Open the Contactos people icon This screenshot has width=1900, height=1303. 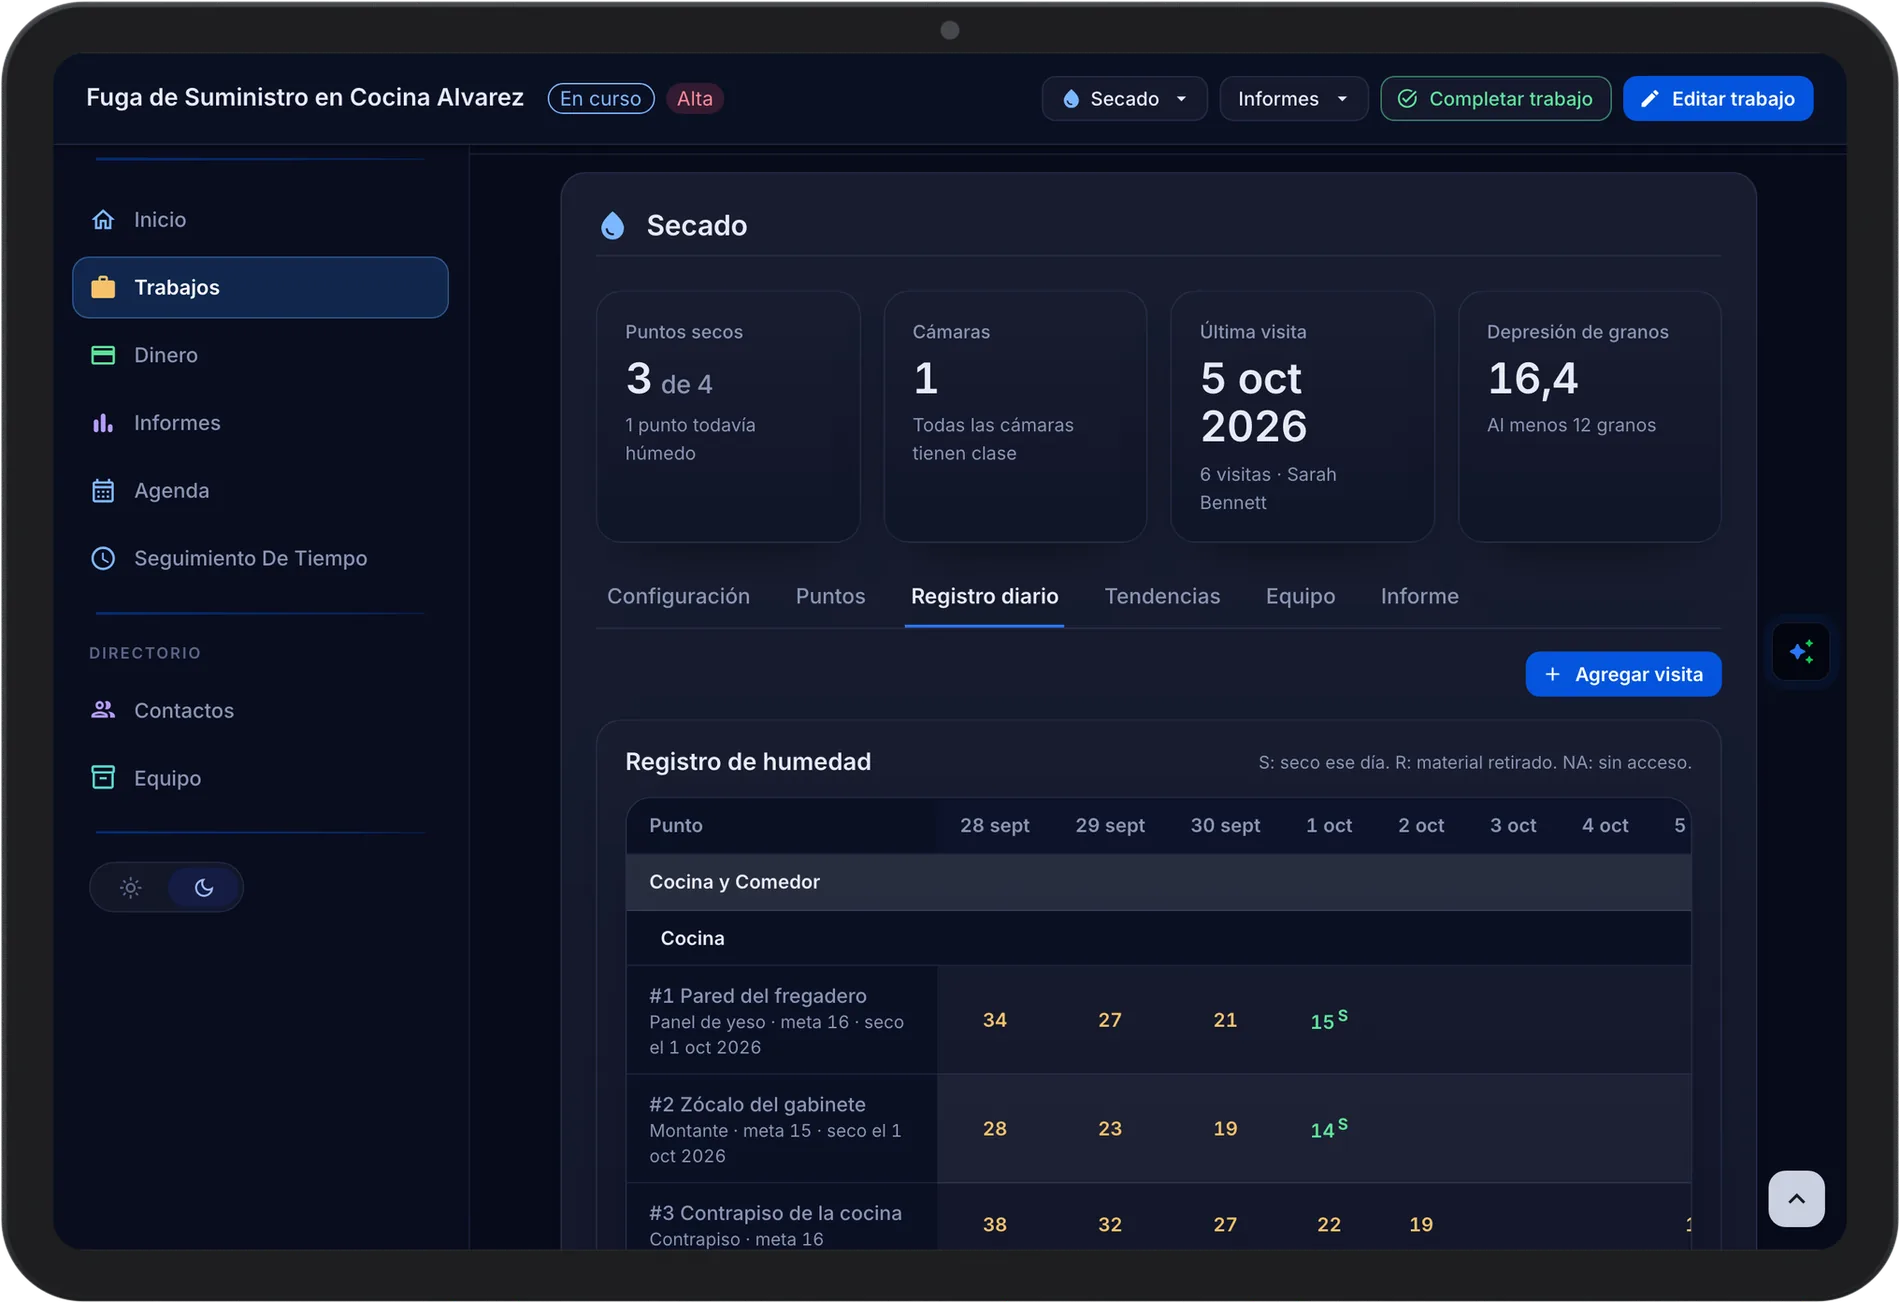tap(103, 710)
